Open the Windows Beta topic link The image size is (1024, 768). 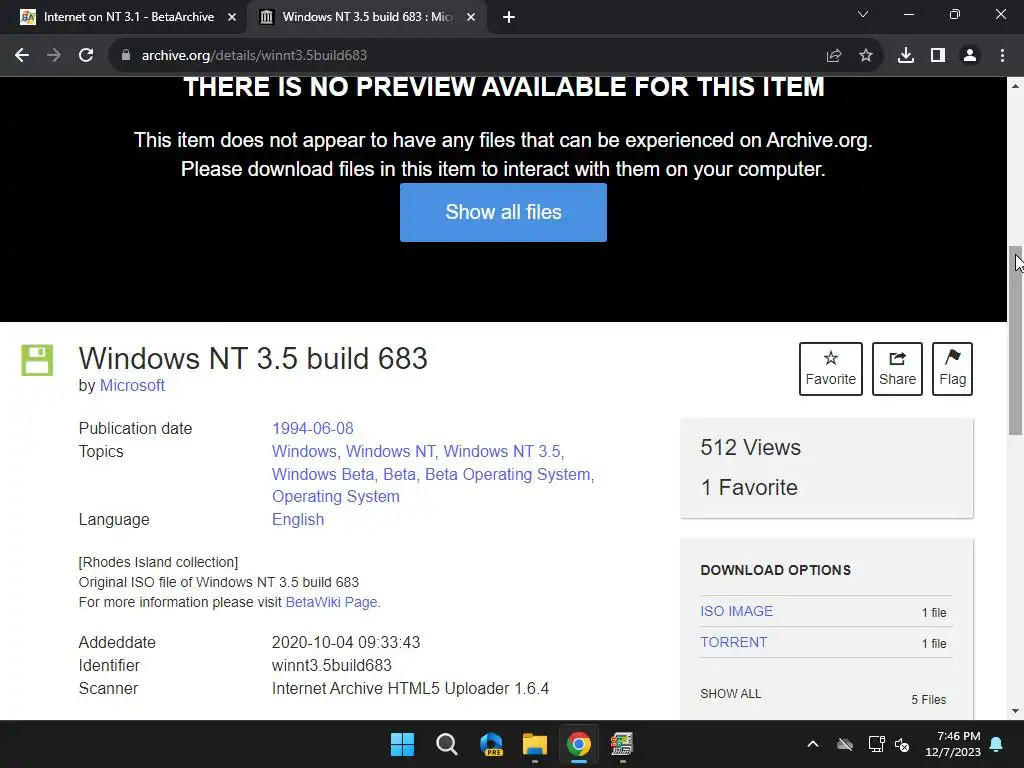323,474
